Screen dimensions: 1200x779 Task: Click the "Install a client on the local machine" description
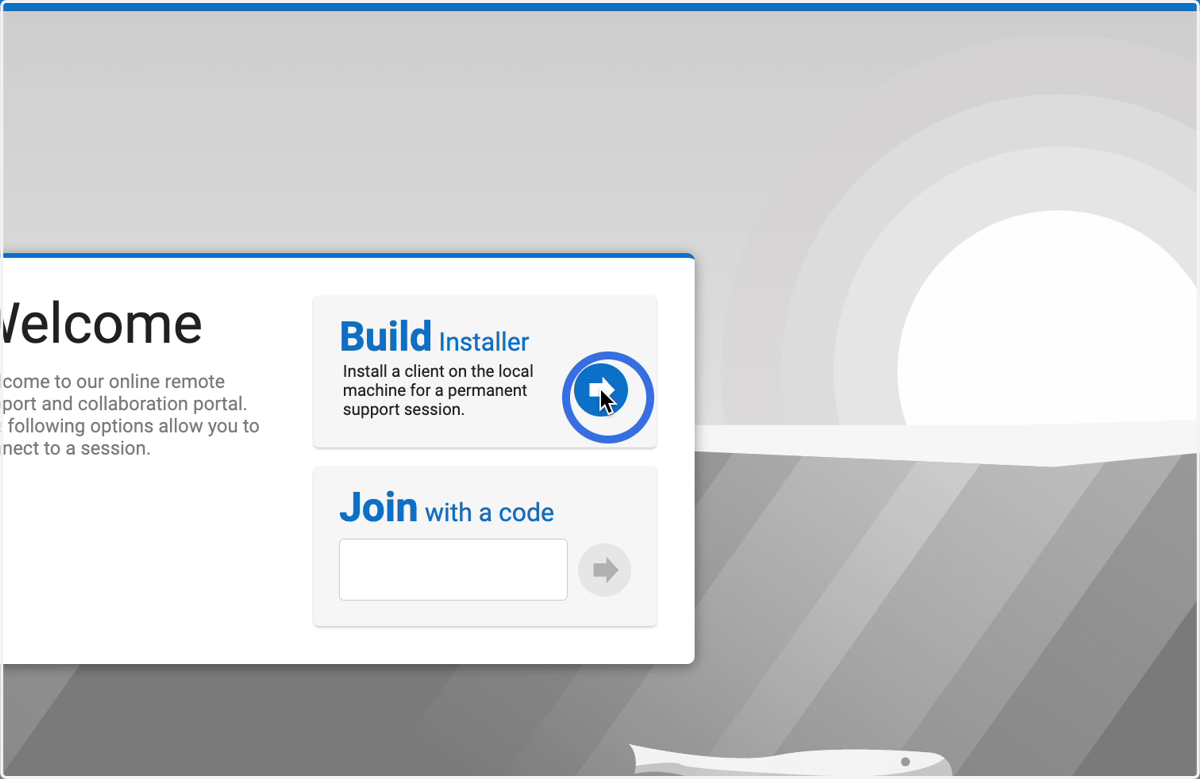[438, 390]
